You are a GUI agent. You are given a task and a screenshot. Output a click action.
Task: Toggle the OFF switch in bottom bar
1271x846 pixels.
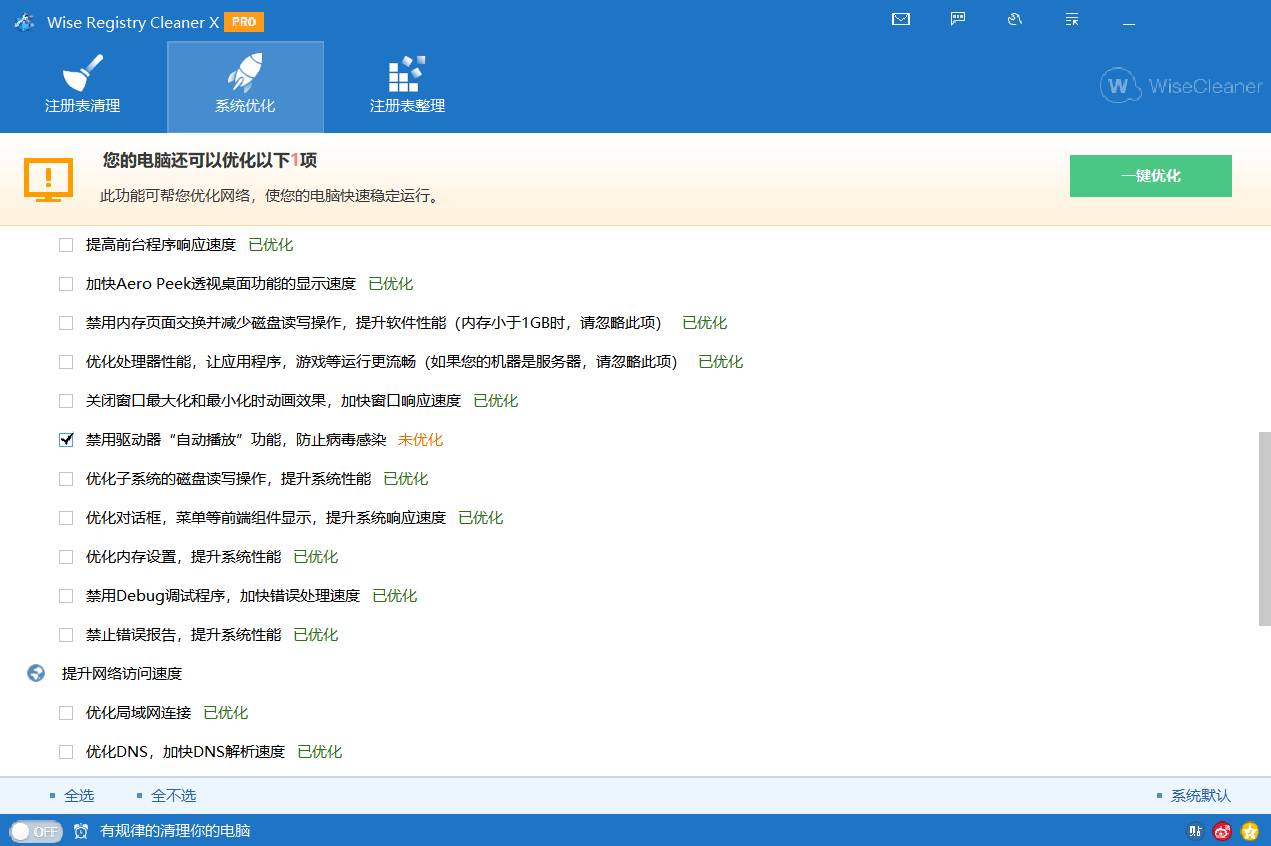37,831
